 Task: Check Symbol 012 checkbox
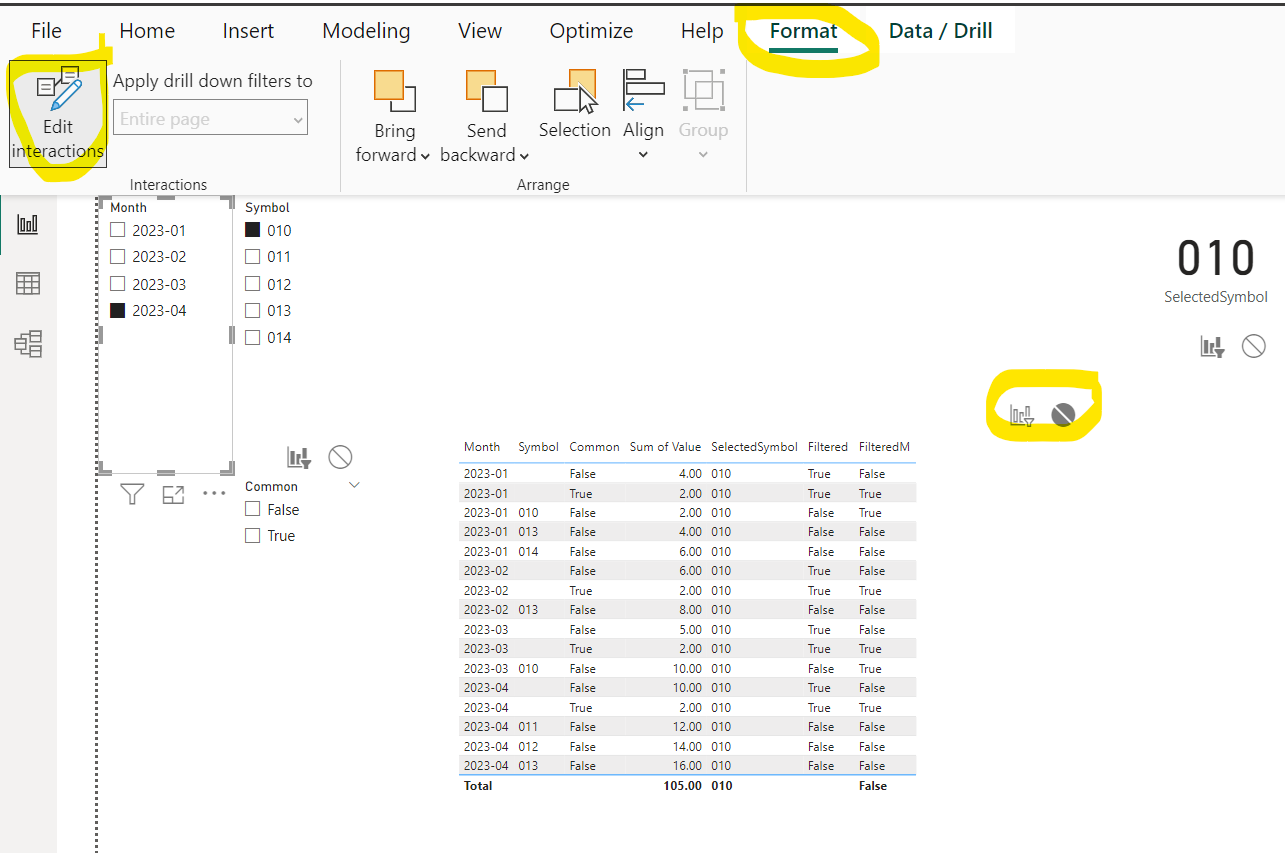(253, 284)
